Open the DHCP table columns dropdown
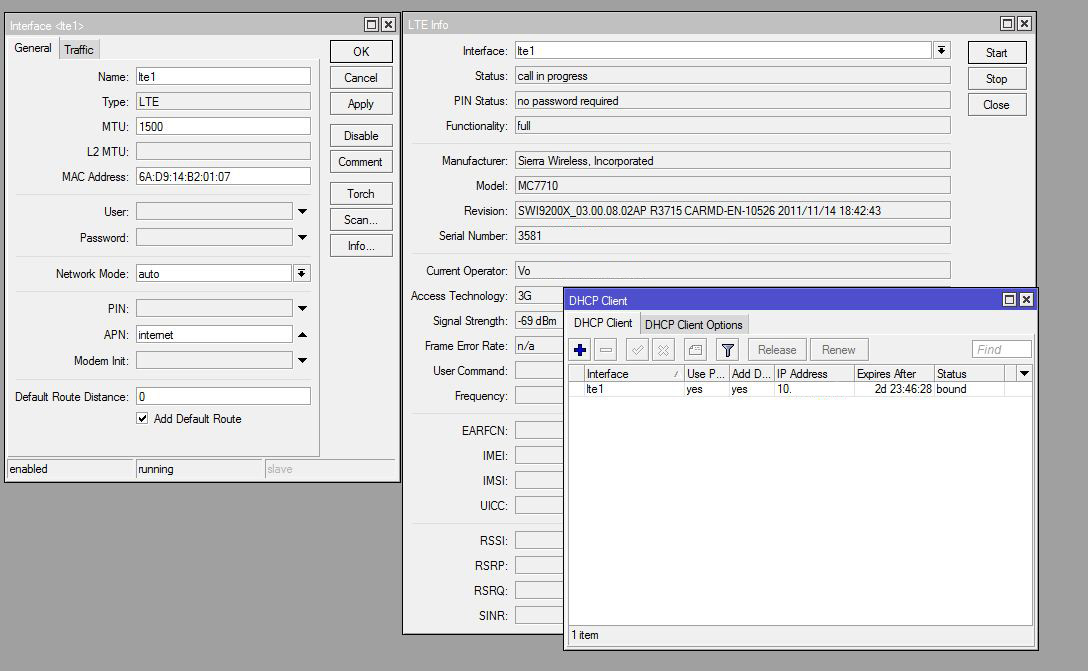The height and width of the screenshot is (671, 1088). click(x=1024, y=374)
